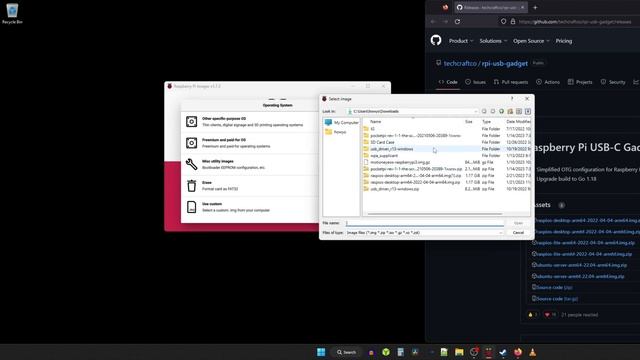
Task: Select the GitHub Releases browser tab
Action: pyautogui.click(x=491, y=7)
